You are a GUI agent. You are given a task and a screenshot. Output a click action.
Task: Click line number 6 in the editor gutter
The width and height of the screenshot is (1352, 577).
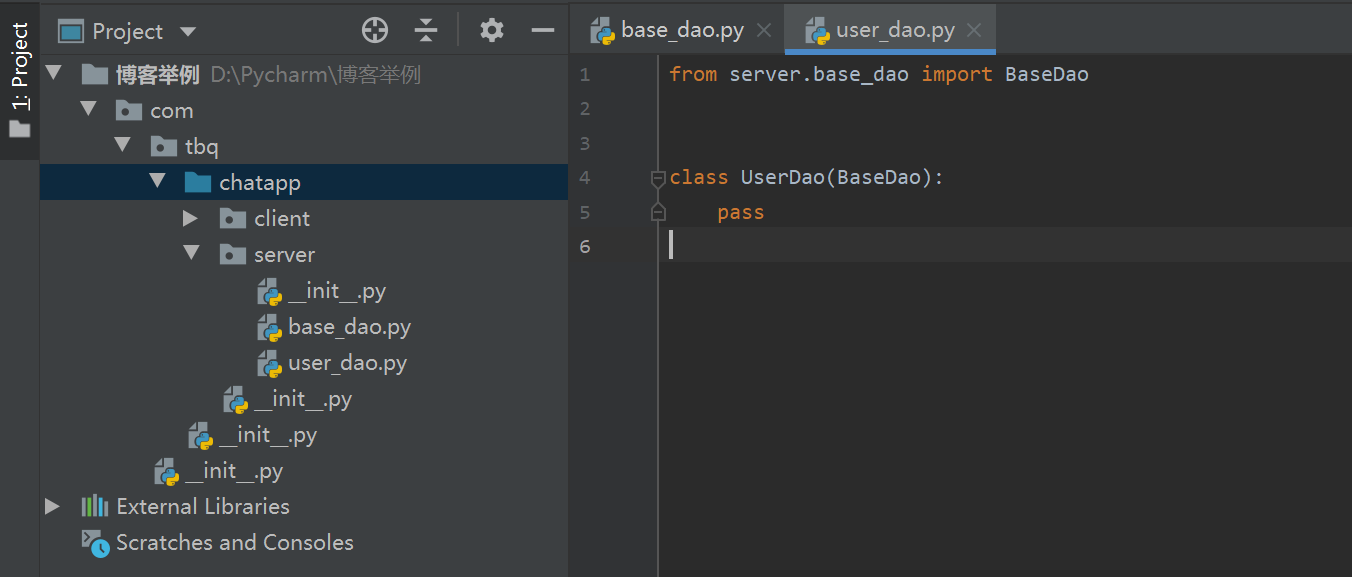[x=585, y=245]
